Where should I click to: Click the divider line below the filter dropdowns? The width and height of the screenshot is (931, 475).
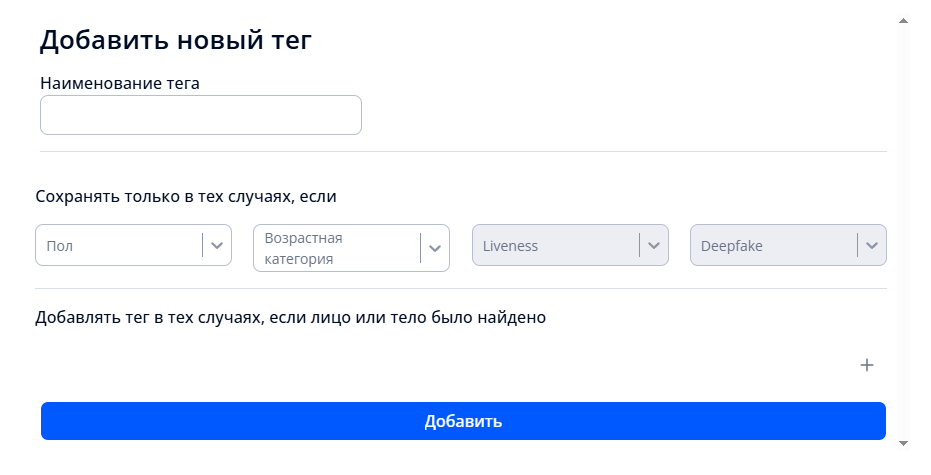click(463, 289)
